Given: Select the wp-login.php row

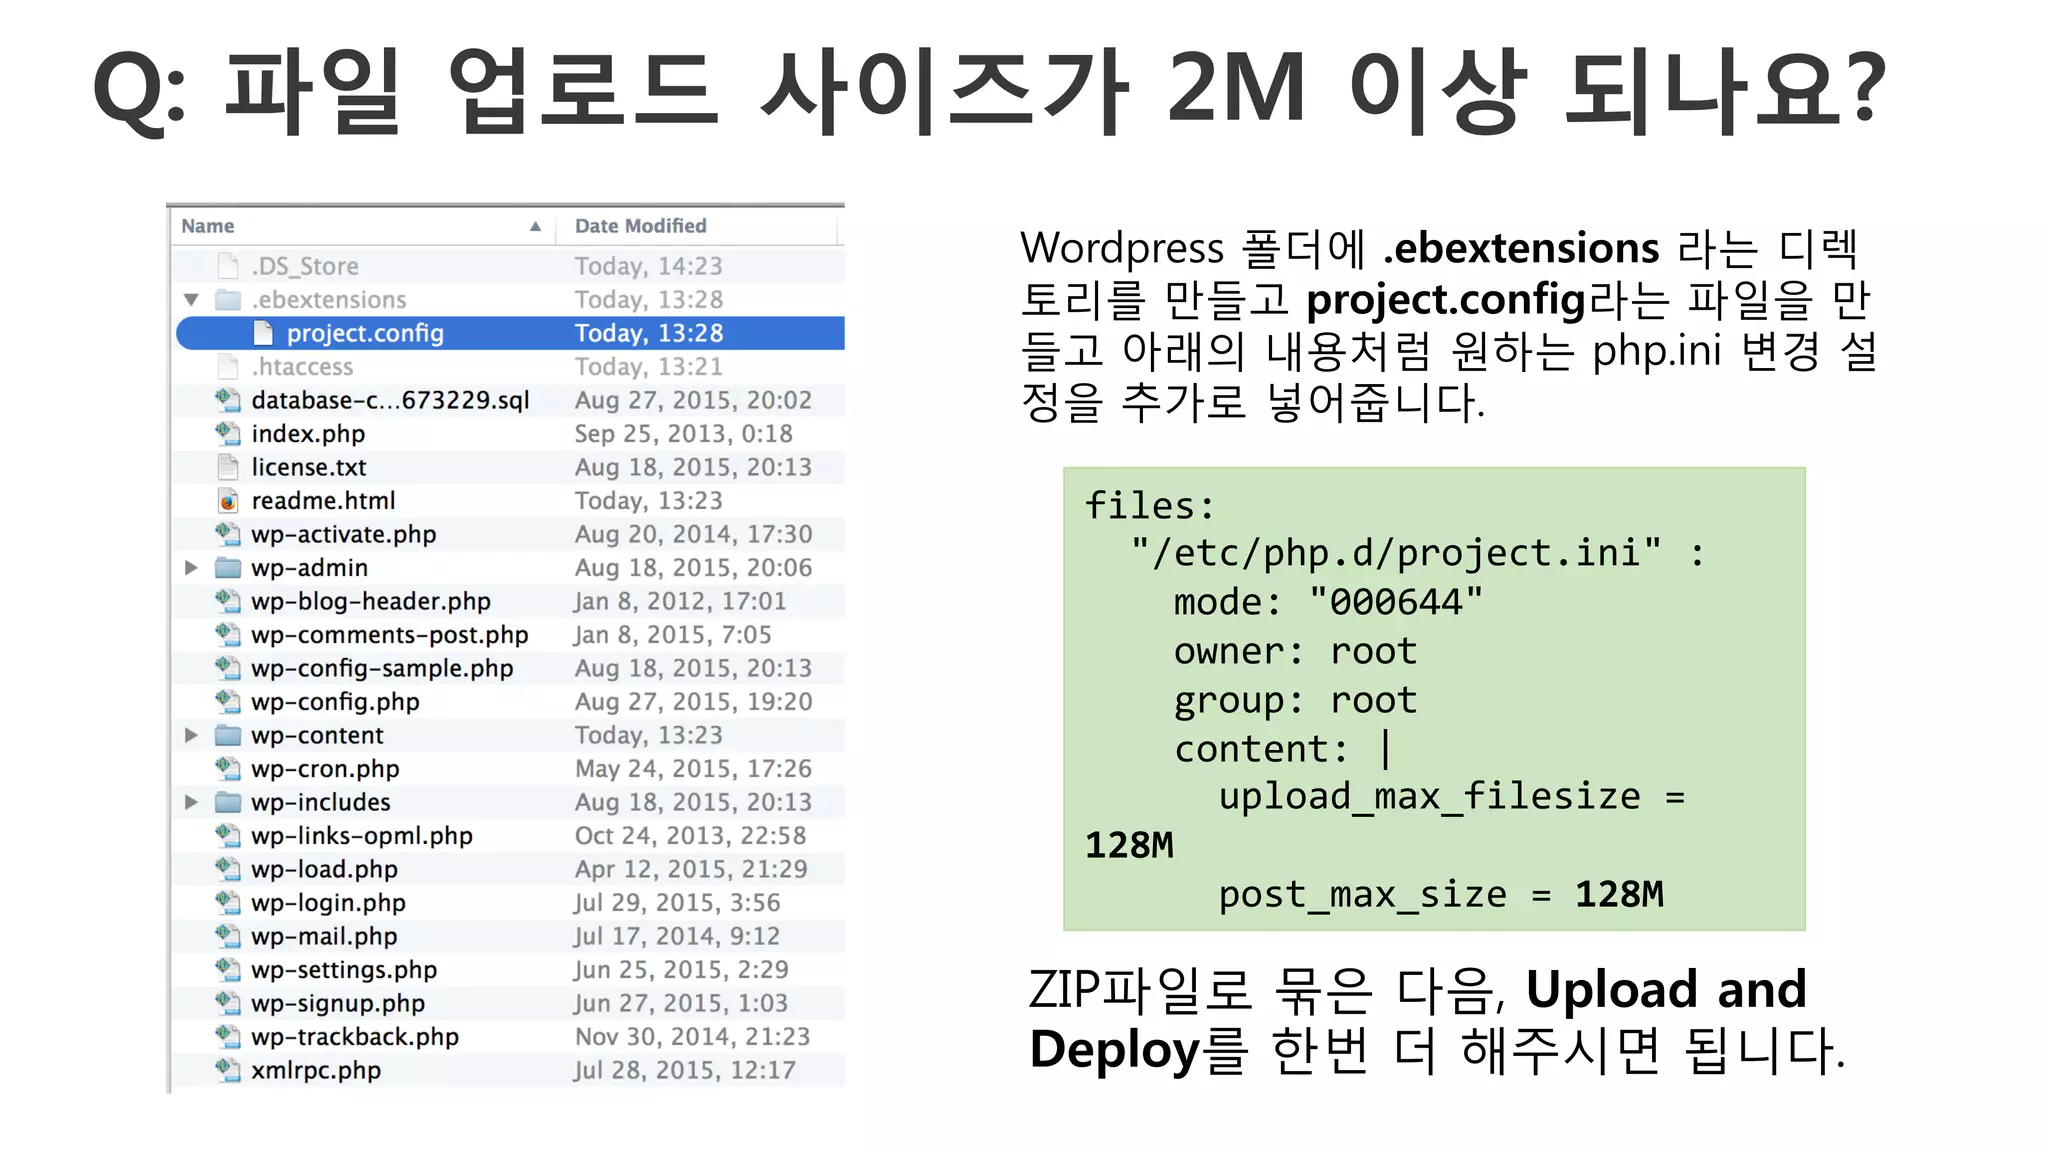Looking at the screenshot, I should pyautogui.click(x=329, y=903).
